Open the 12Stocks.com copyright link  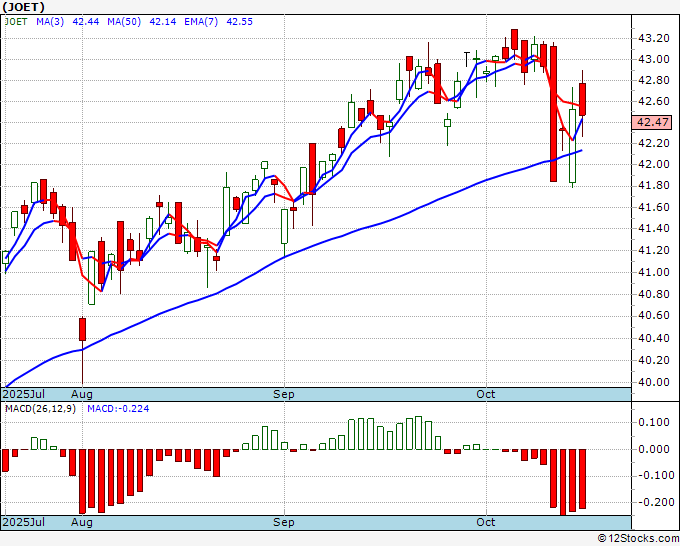[638, 539]
